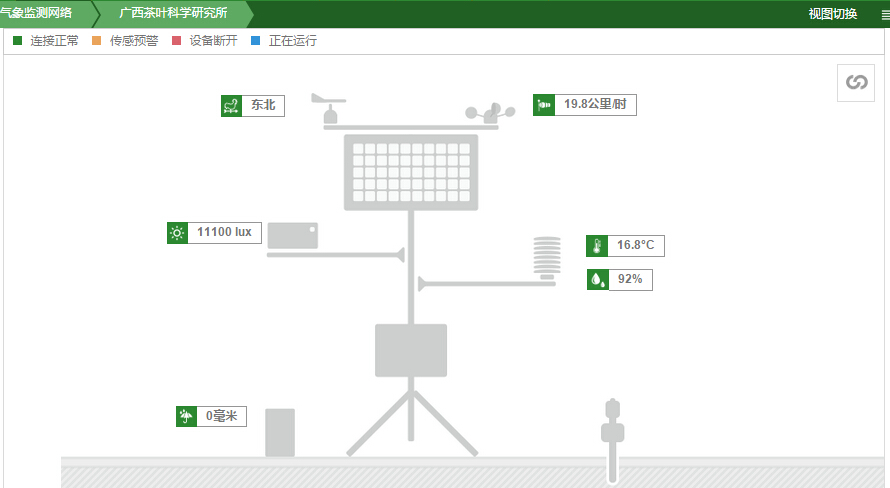
Task: Click the temperature thermometer icon
Action: 597,246
